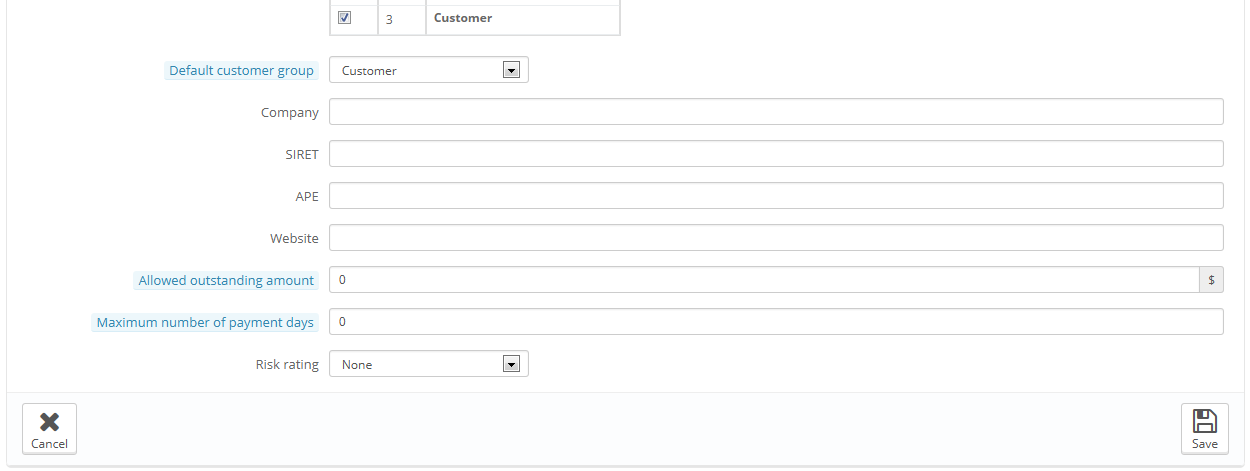1250x471 pixels.
Task: Click into the SIRET text field
Action: click(776, 154)
